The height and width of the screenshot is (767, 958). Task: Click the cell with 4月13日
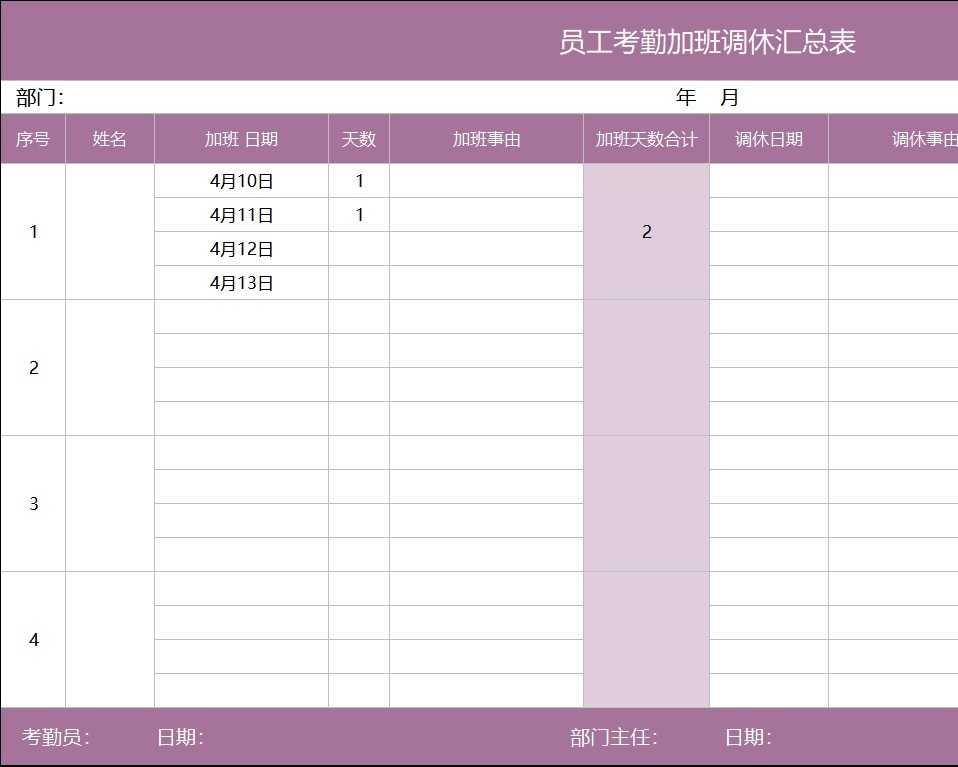point(241,283)
